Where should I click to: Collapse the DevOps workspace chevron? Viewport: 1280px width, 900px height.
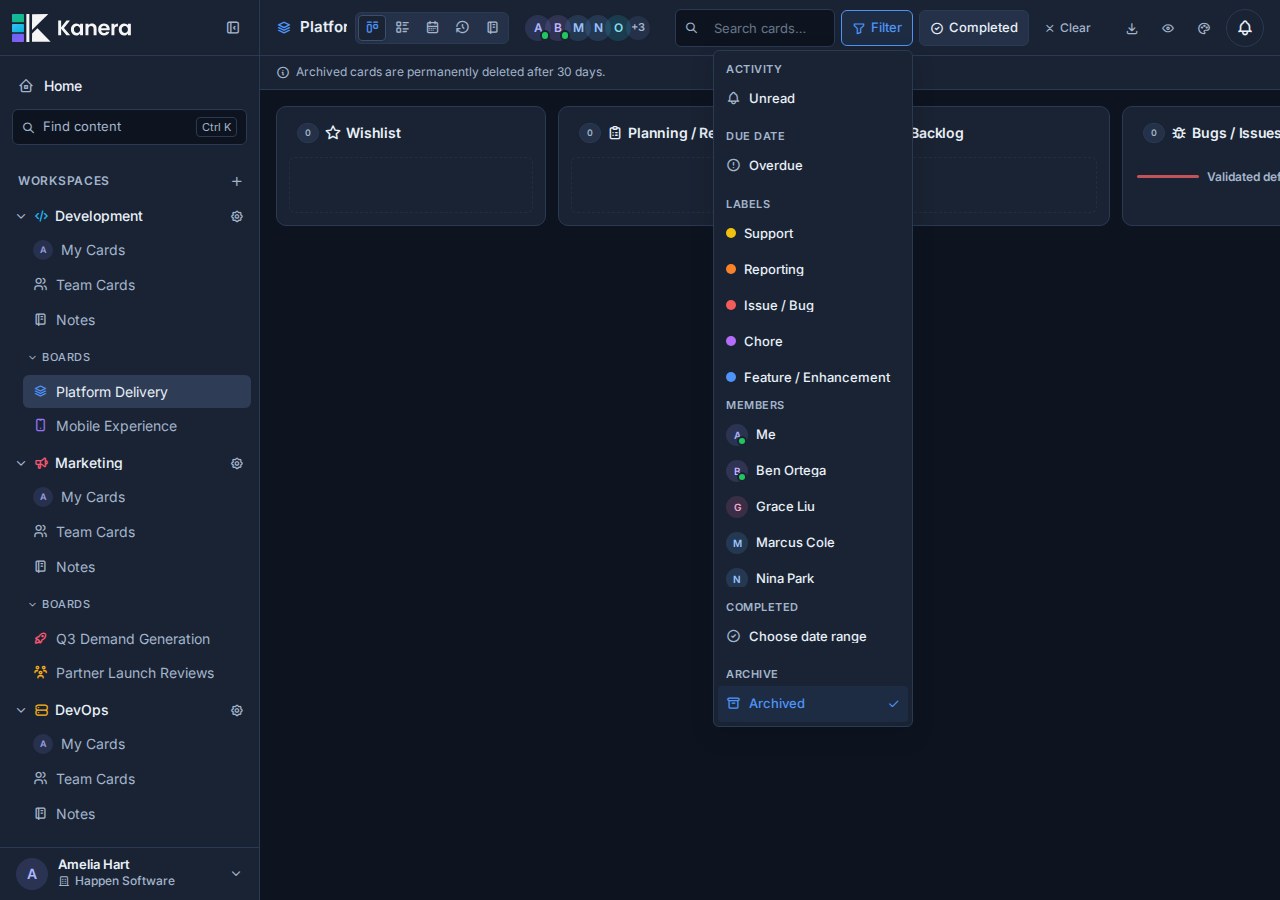[x=21, y=710]
